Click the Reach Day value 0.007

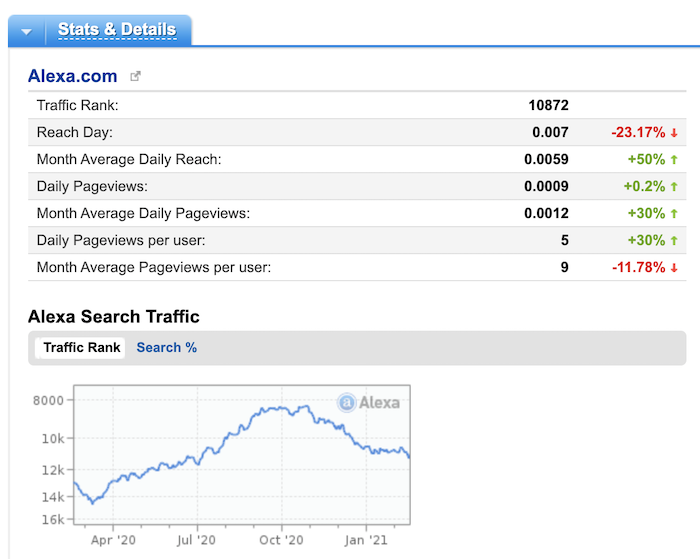pyautogui.click(x=550, y=133)
